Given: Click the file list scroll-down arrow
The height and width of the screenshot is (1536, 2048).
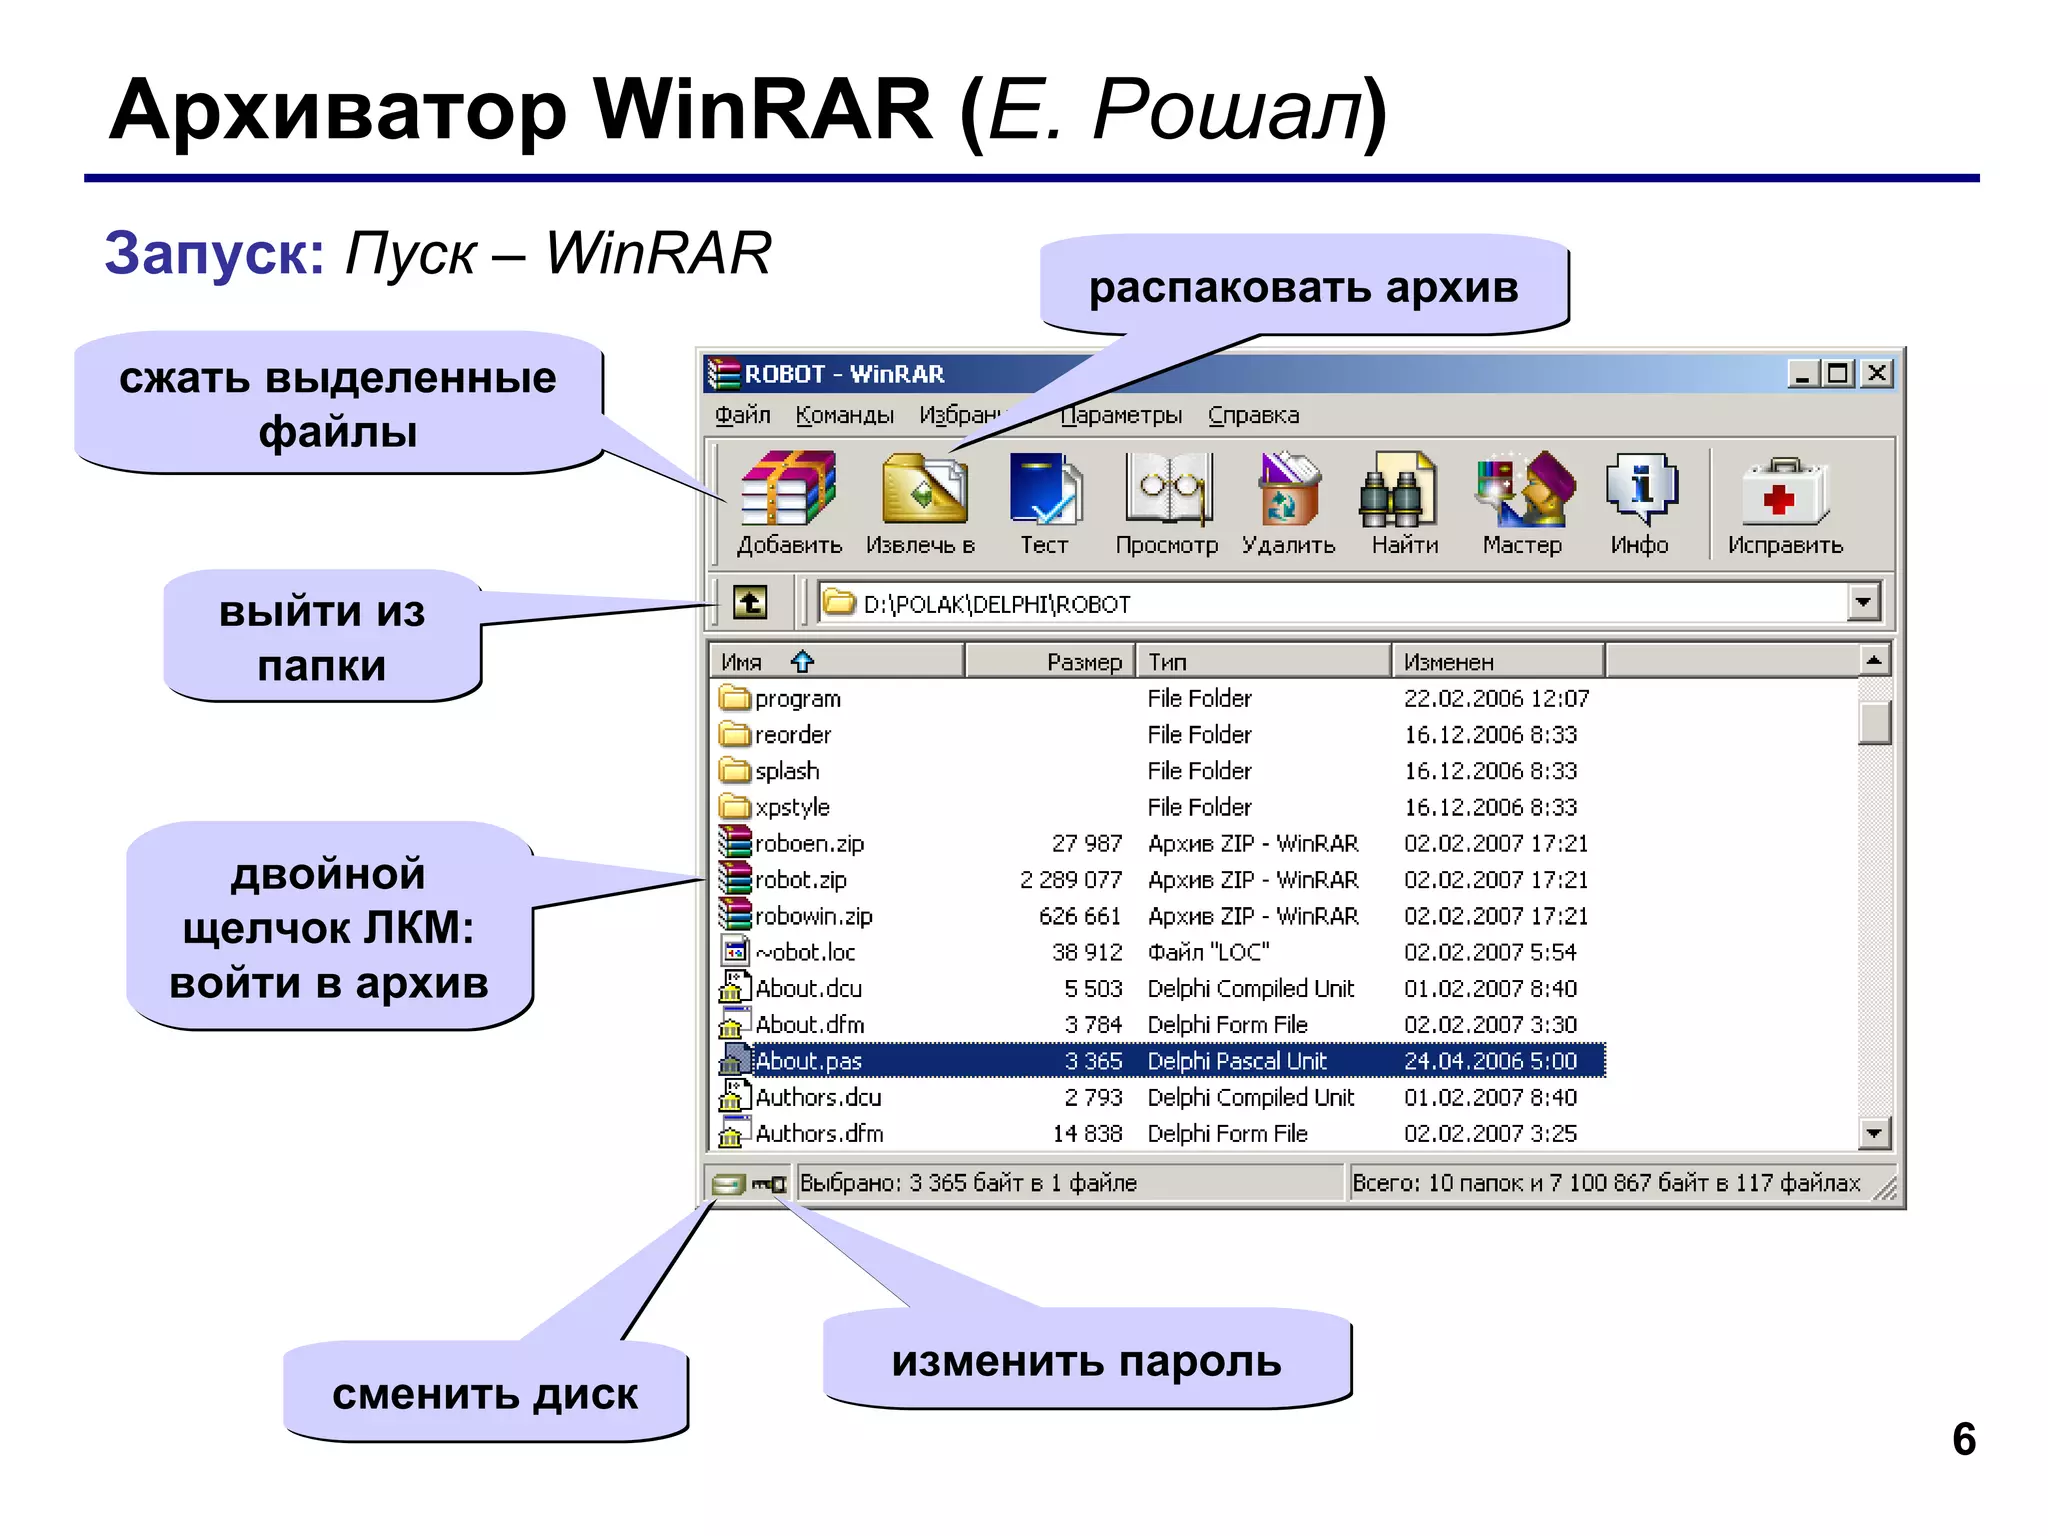Looking at the screenshot, I should pyautogui.click(x=1874, y=1133).
